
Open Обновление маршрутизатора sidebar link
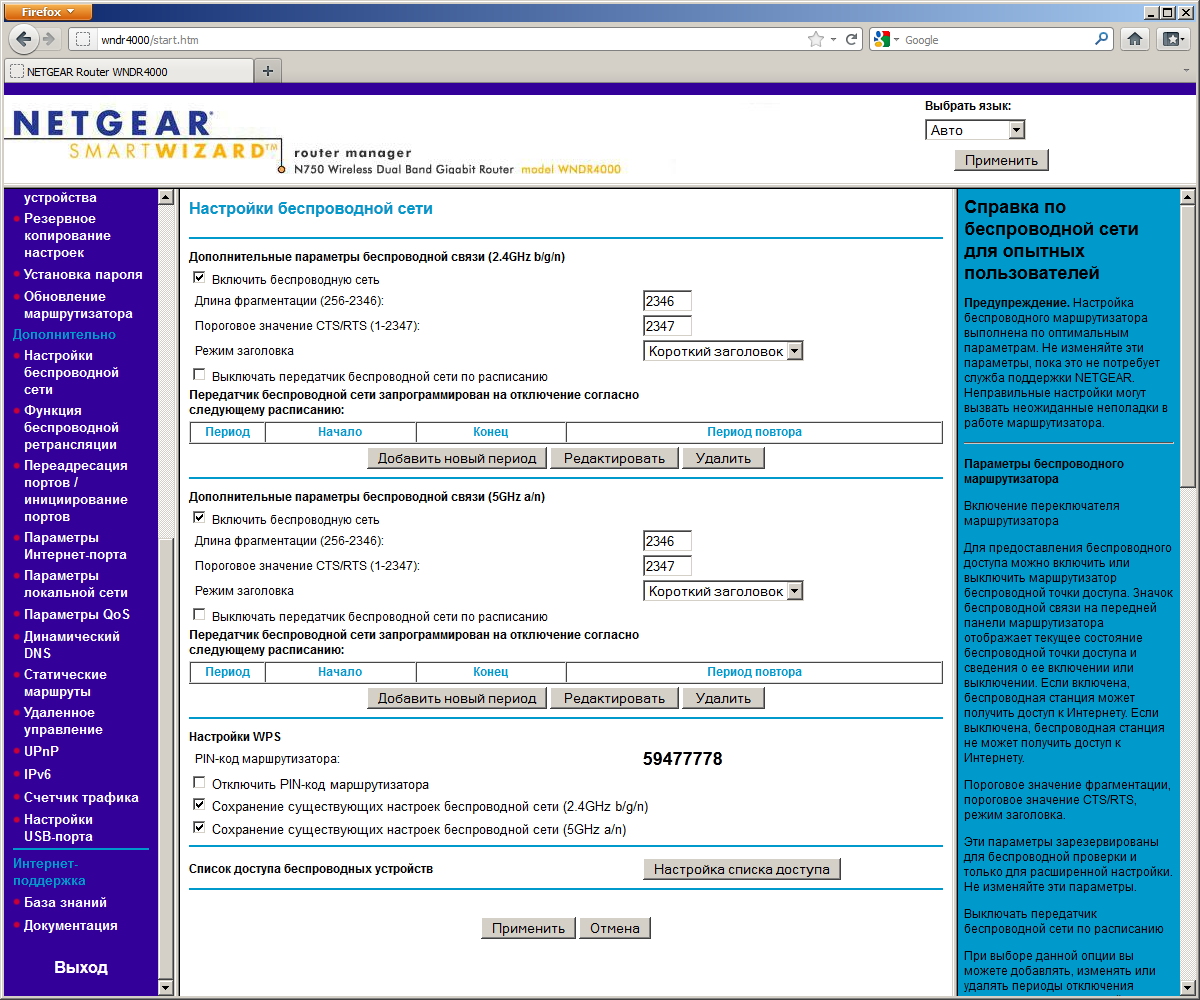tap(78, 304)
